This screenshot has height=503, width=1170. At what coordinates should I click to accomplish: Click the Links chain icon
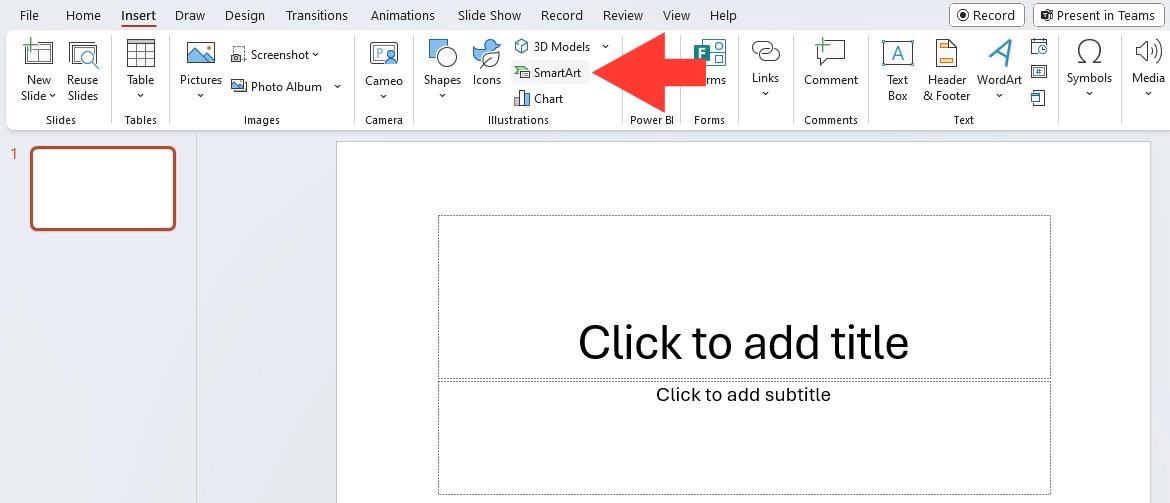(765, 52)
